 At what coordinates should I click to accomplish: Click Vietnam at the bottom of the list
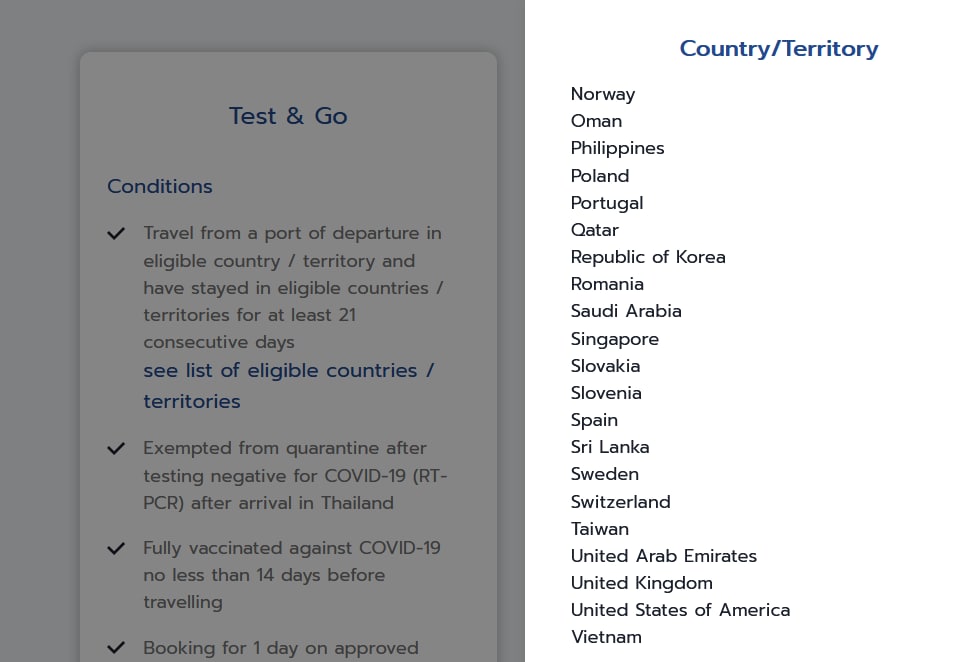point(606,637)
